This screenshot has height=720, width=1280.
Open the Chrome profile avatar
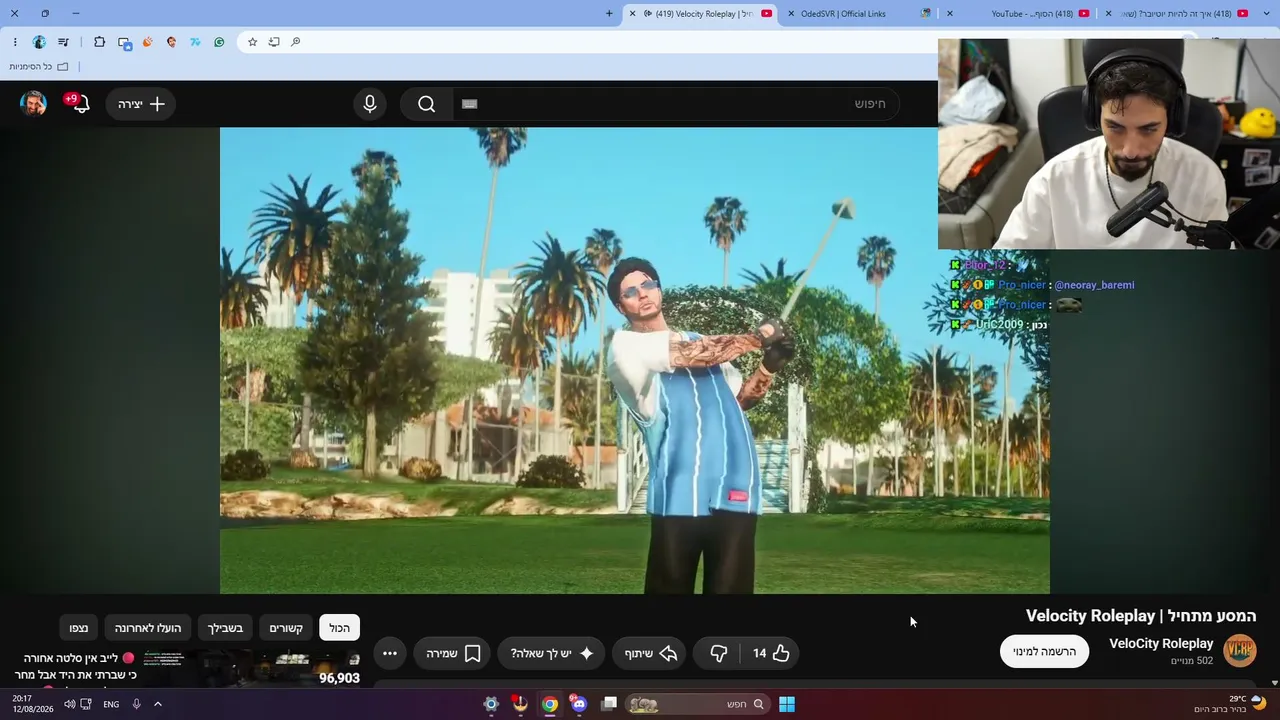pos(39,42)
